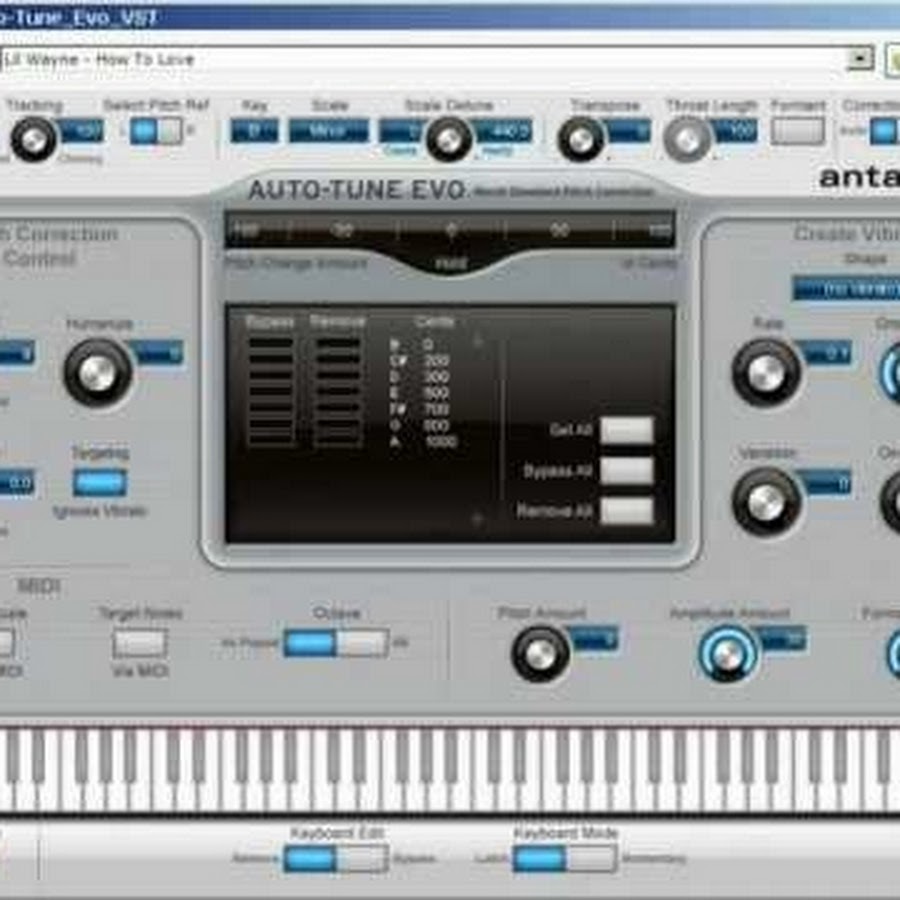Click the Amplitude Amount knob
The width and height of the screenshot is (900, 900).
tap(728, 654)
